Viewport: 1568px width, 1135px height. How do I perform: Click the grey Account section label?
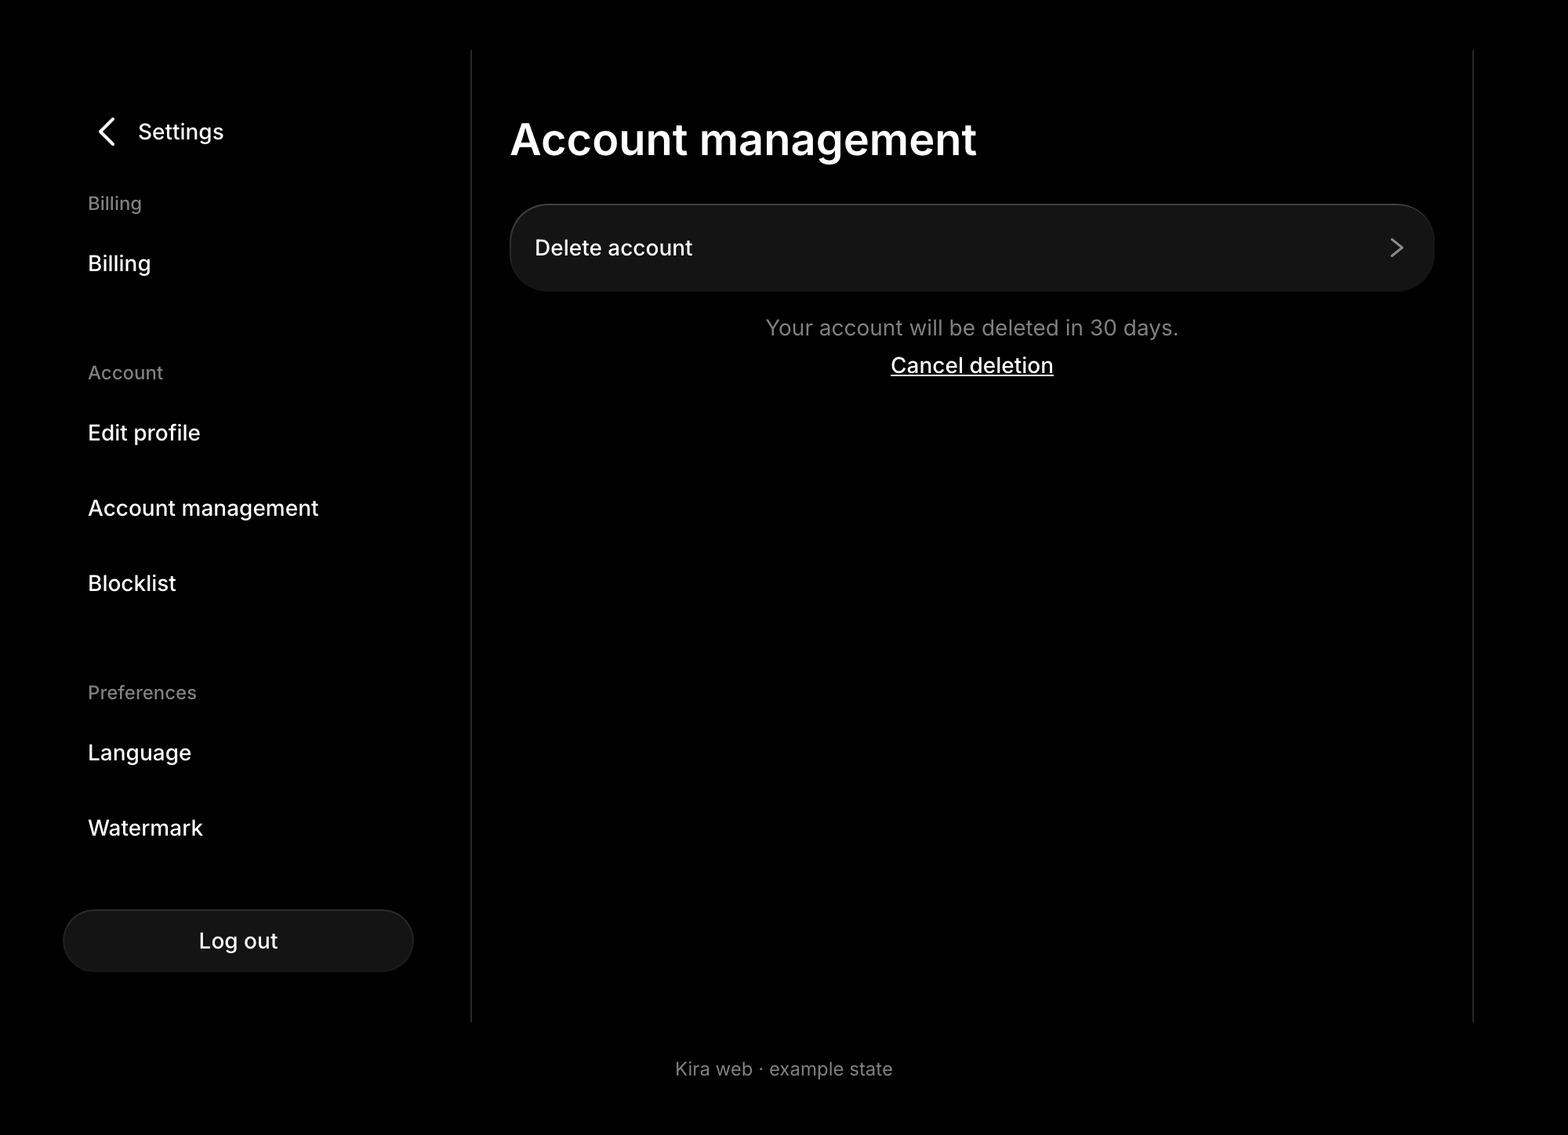coord(125,373)
